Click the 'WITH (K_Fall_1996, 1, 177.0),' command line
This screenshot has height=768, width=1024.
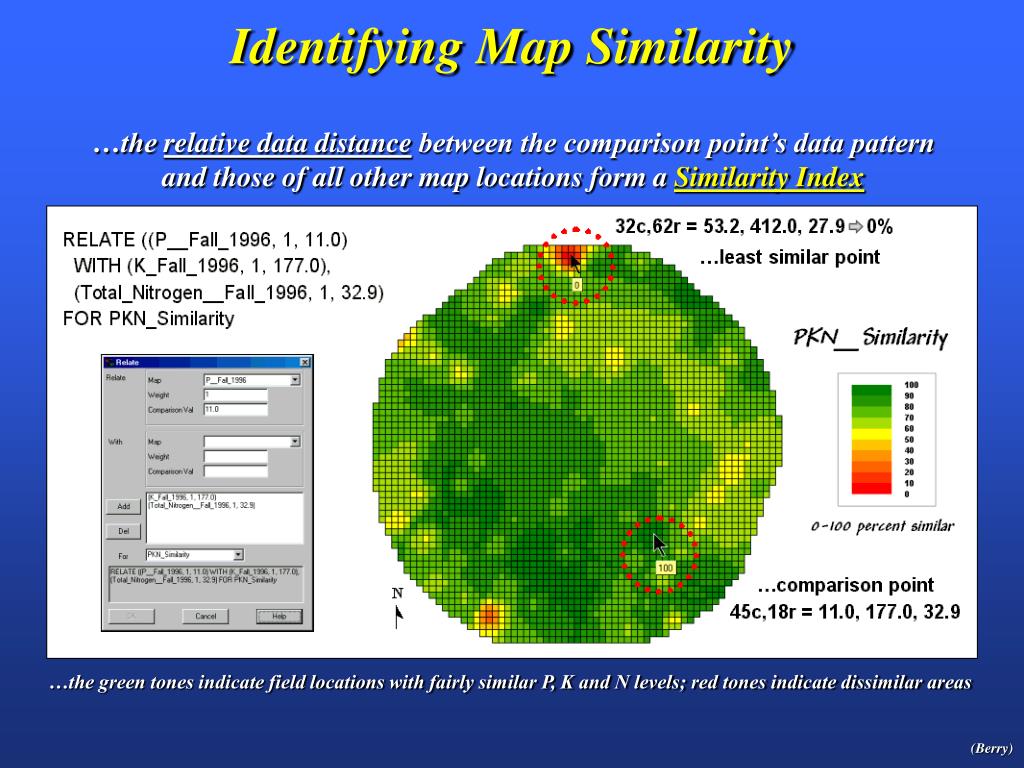(202, 266)
